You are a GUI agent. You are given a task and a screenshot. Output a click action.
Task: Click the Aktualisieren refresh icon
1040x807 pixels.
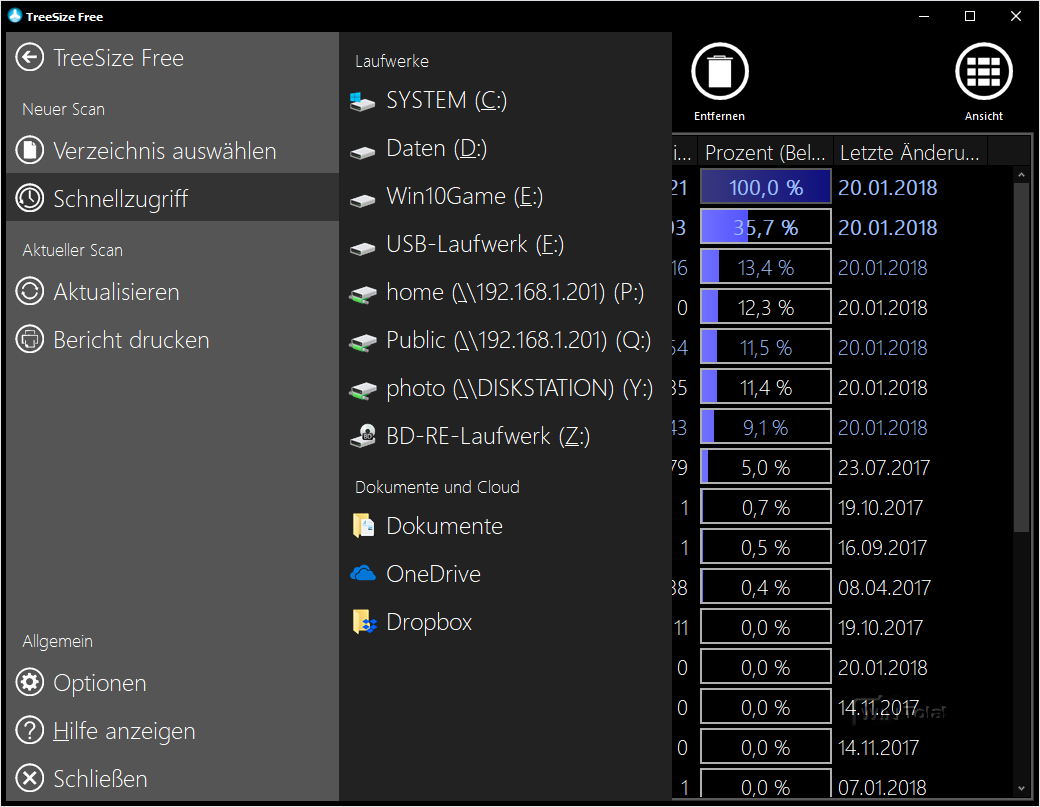click(x=30, y=292)
